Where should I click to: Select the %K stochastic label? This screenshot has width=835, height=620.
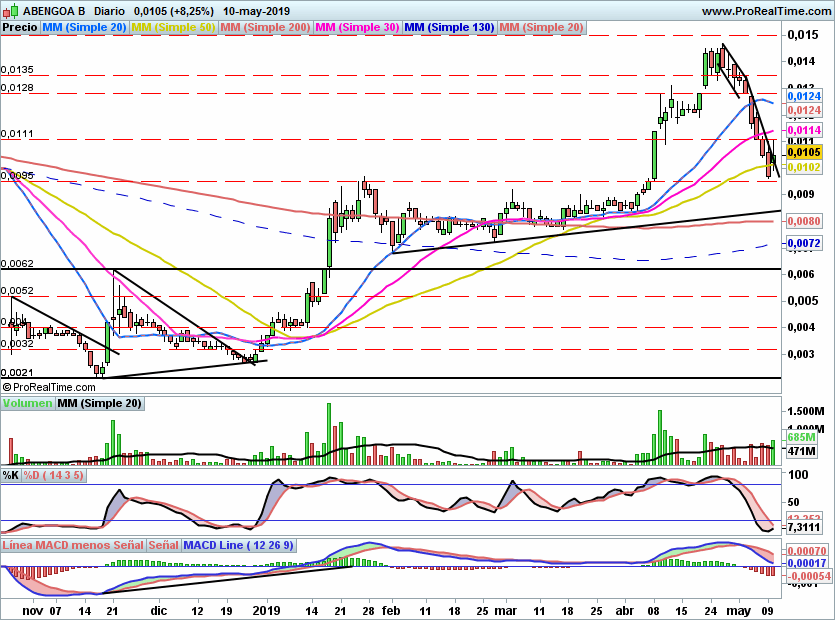[x=11, y=475]
